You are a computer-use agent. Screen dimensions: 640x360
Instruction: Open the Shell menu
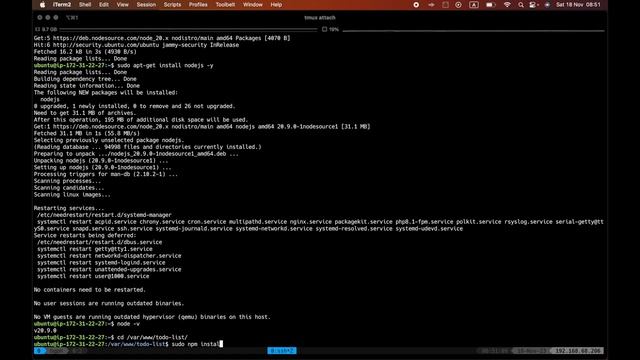(85, 5)
